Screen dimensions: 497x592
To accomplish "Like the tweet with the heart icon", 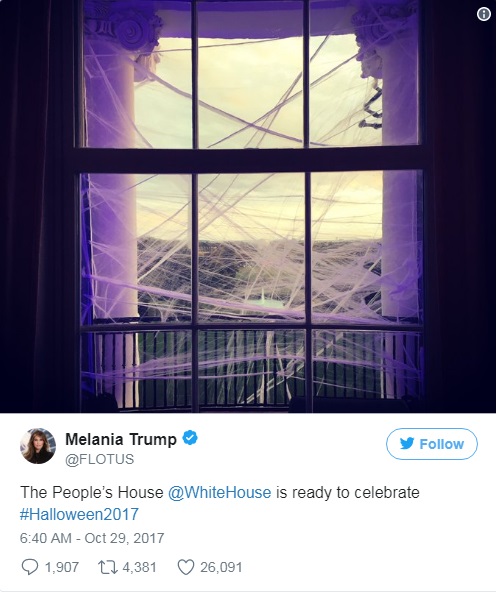I will (x=186, y=567).
